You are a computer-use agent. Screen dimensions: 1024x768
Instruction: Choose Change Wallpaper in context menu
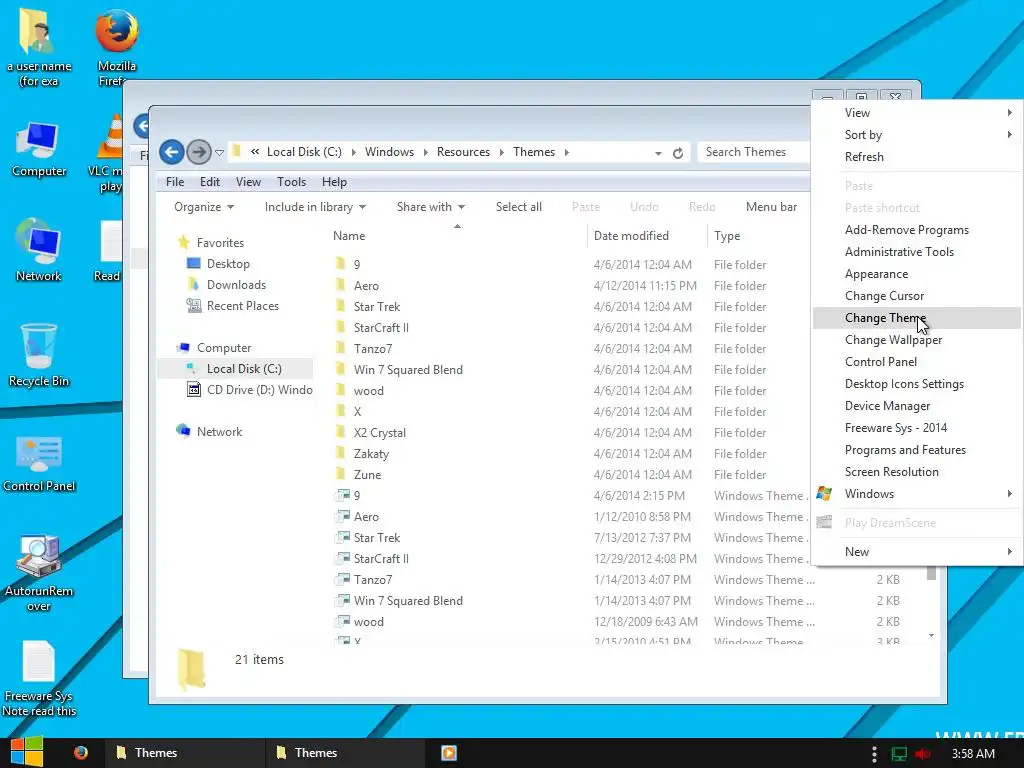[916, 340]
